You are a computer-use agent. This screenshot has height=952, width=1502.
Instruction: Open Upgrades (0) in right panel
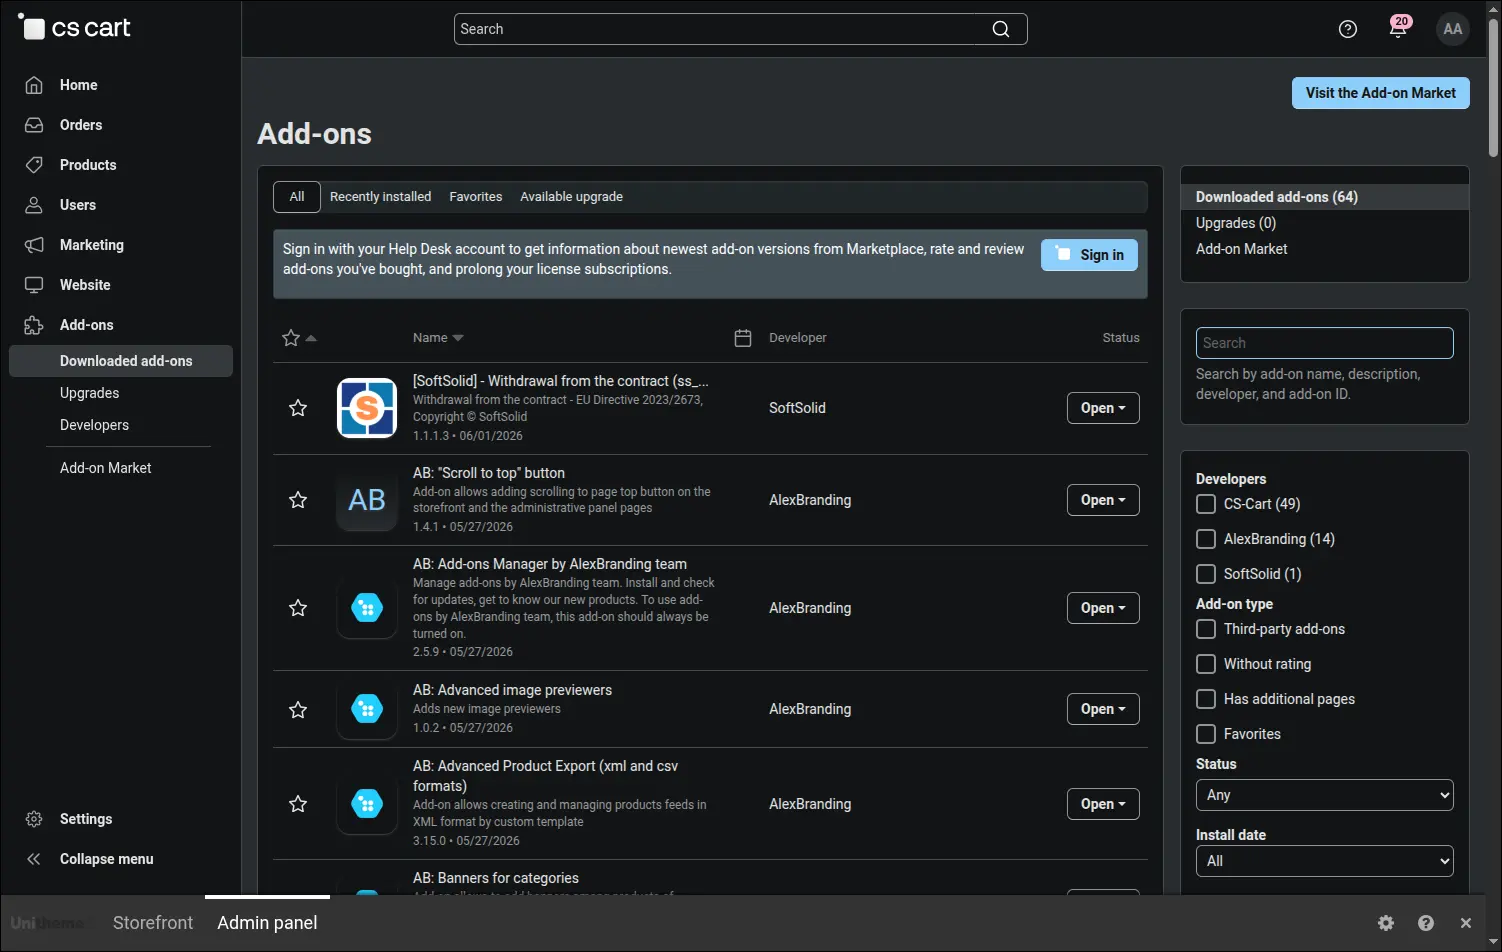coord(1236,223)
